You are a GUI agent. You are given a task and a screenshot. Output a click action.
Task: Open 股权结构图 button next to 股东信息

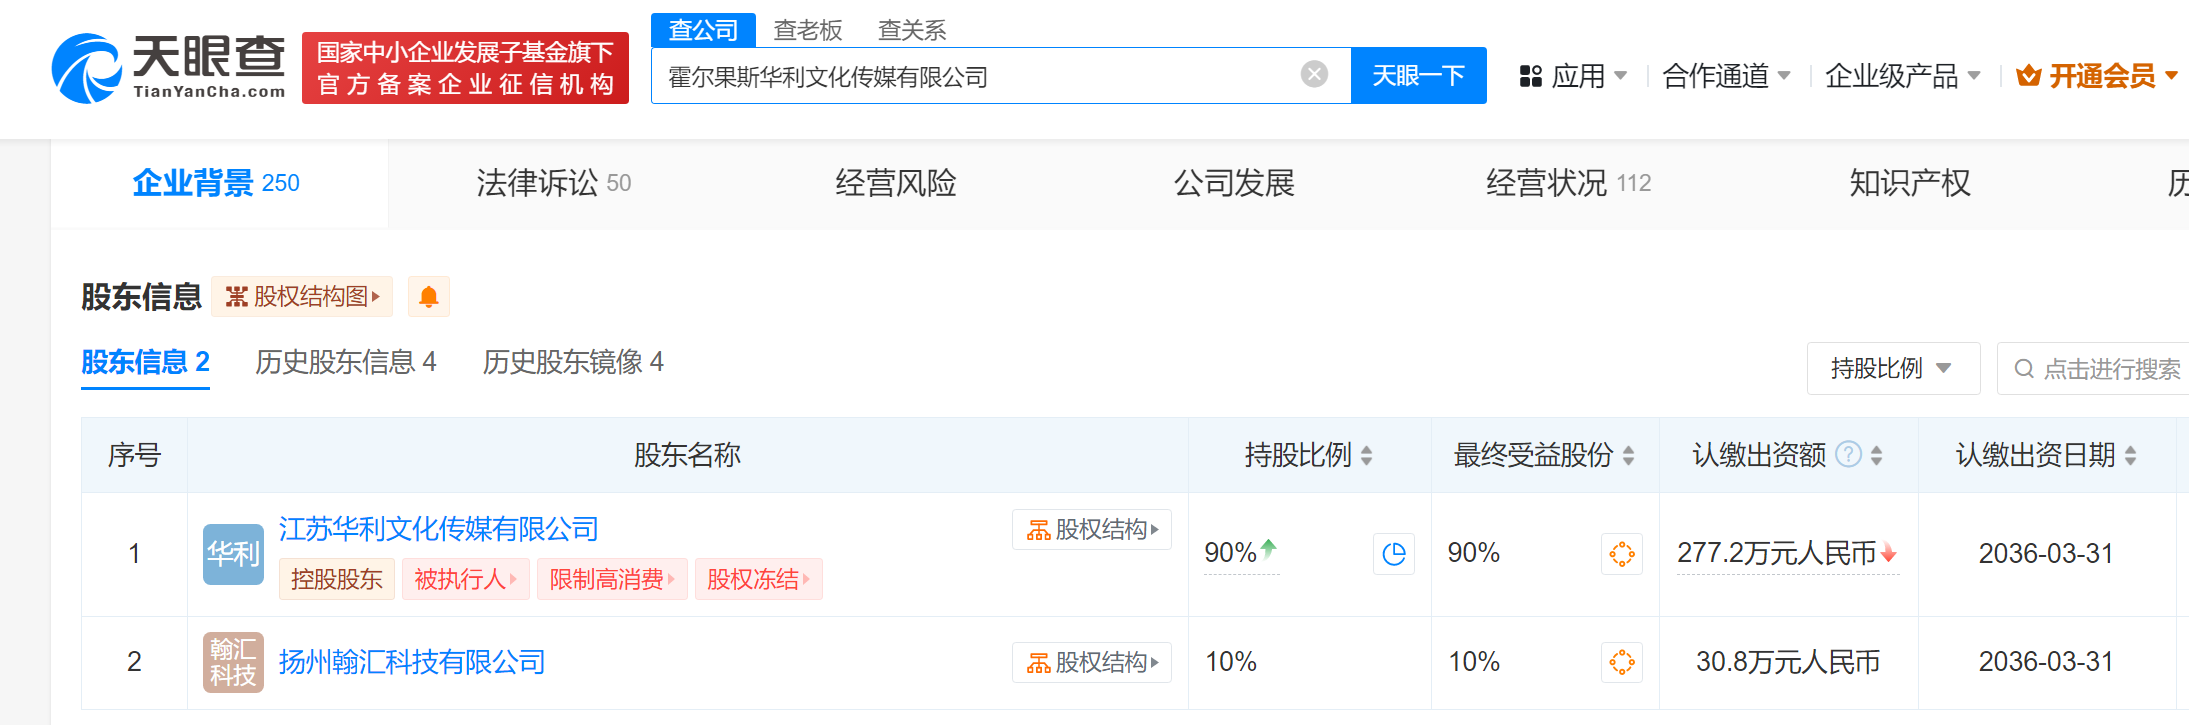tap(302, 297)
